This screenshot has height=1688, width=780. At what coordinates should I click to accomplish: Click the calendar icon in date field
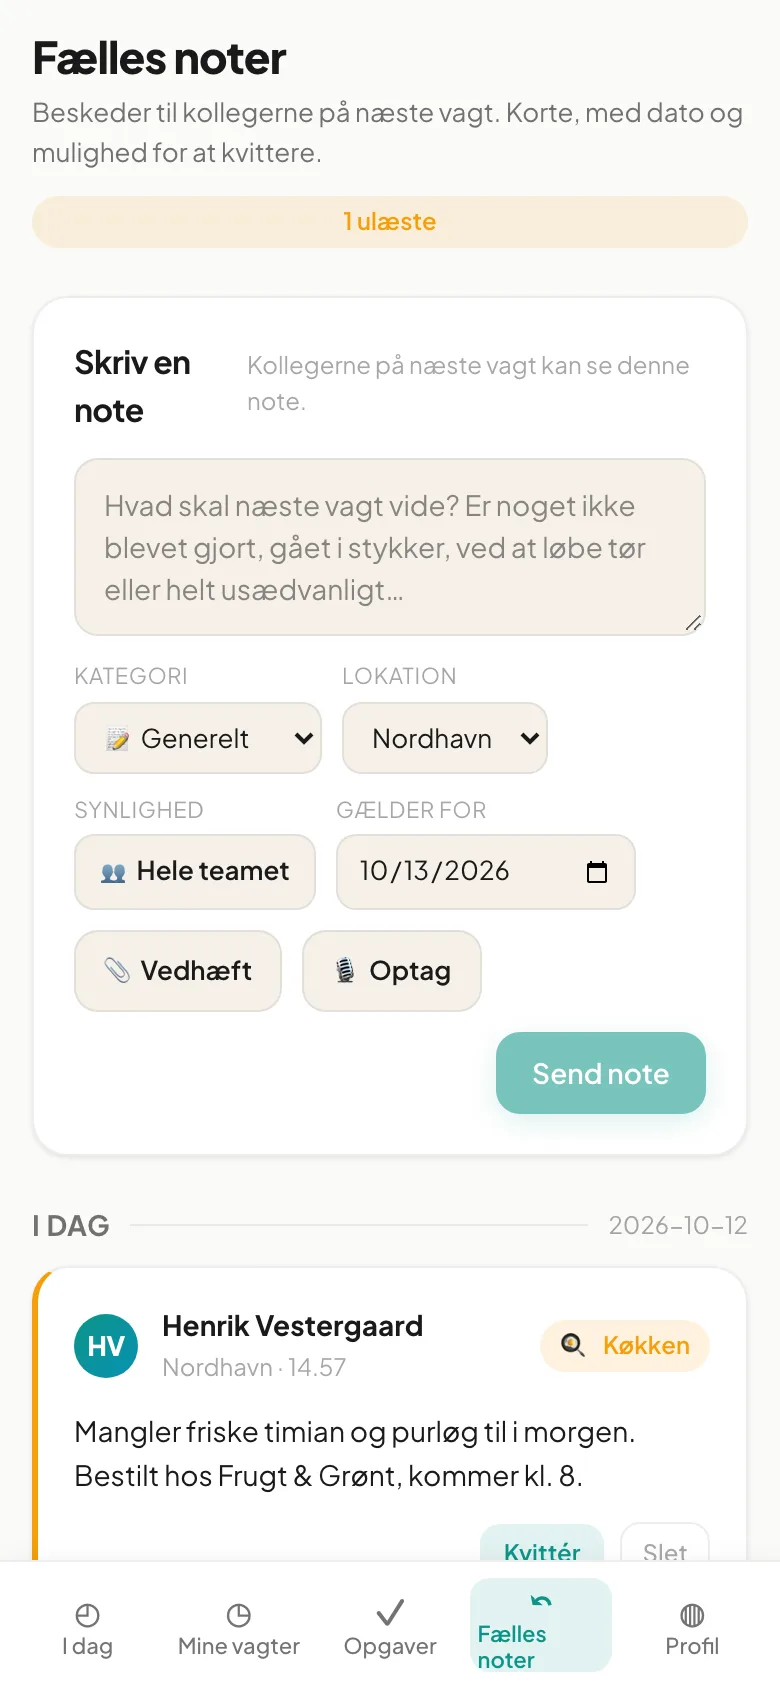[597, 872]
